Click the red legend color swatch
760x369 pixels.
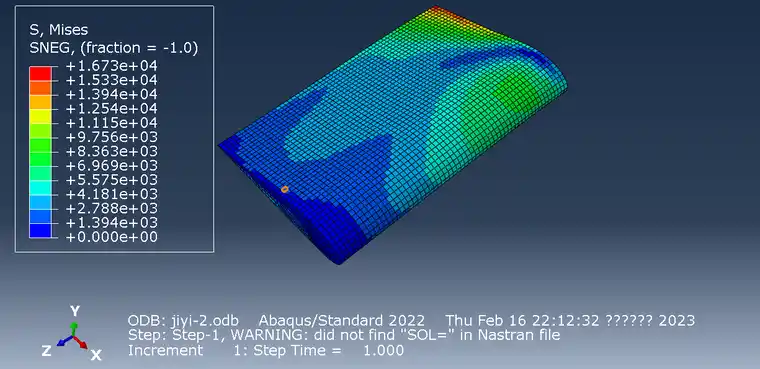(40, 73)
